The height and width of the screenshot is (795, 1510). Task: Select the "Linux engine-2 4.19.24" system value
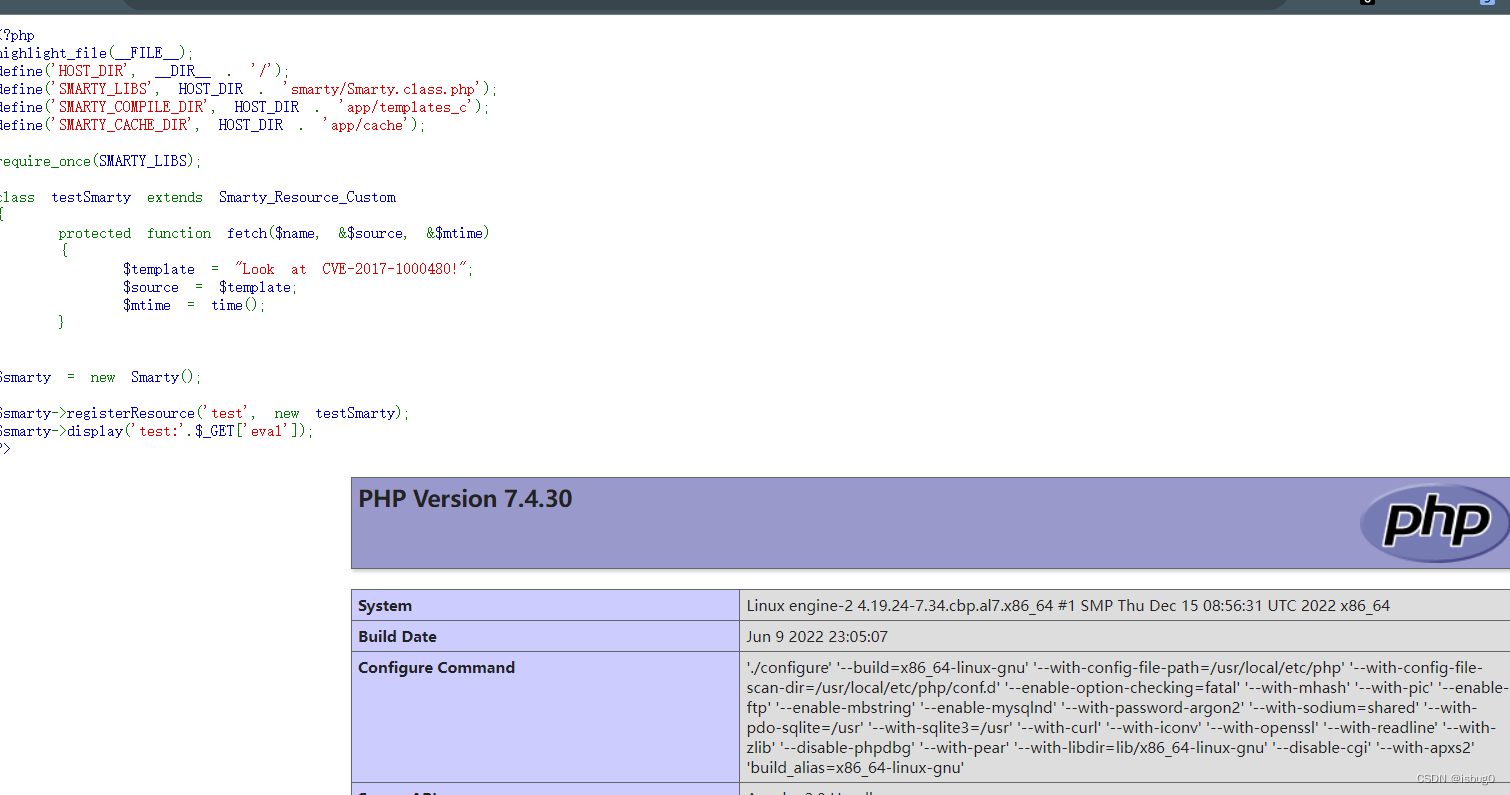pos(1068,605)
